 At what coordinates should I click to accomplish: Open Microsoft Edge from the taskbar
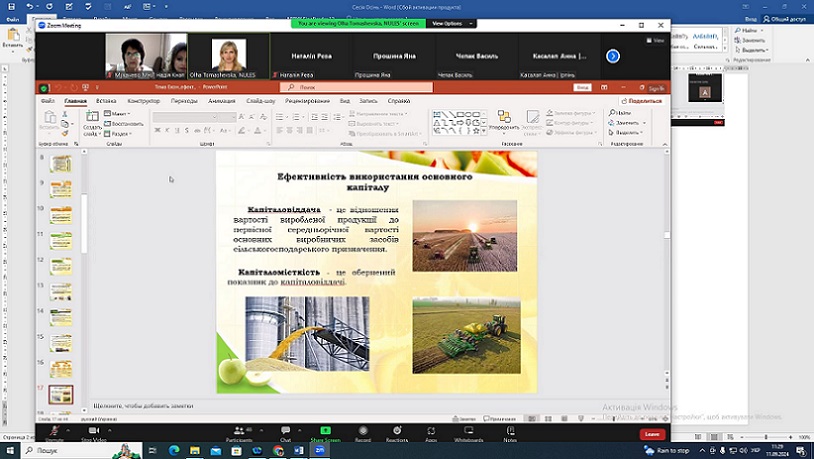(174, 450)
